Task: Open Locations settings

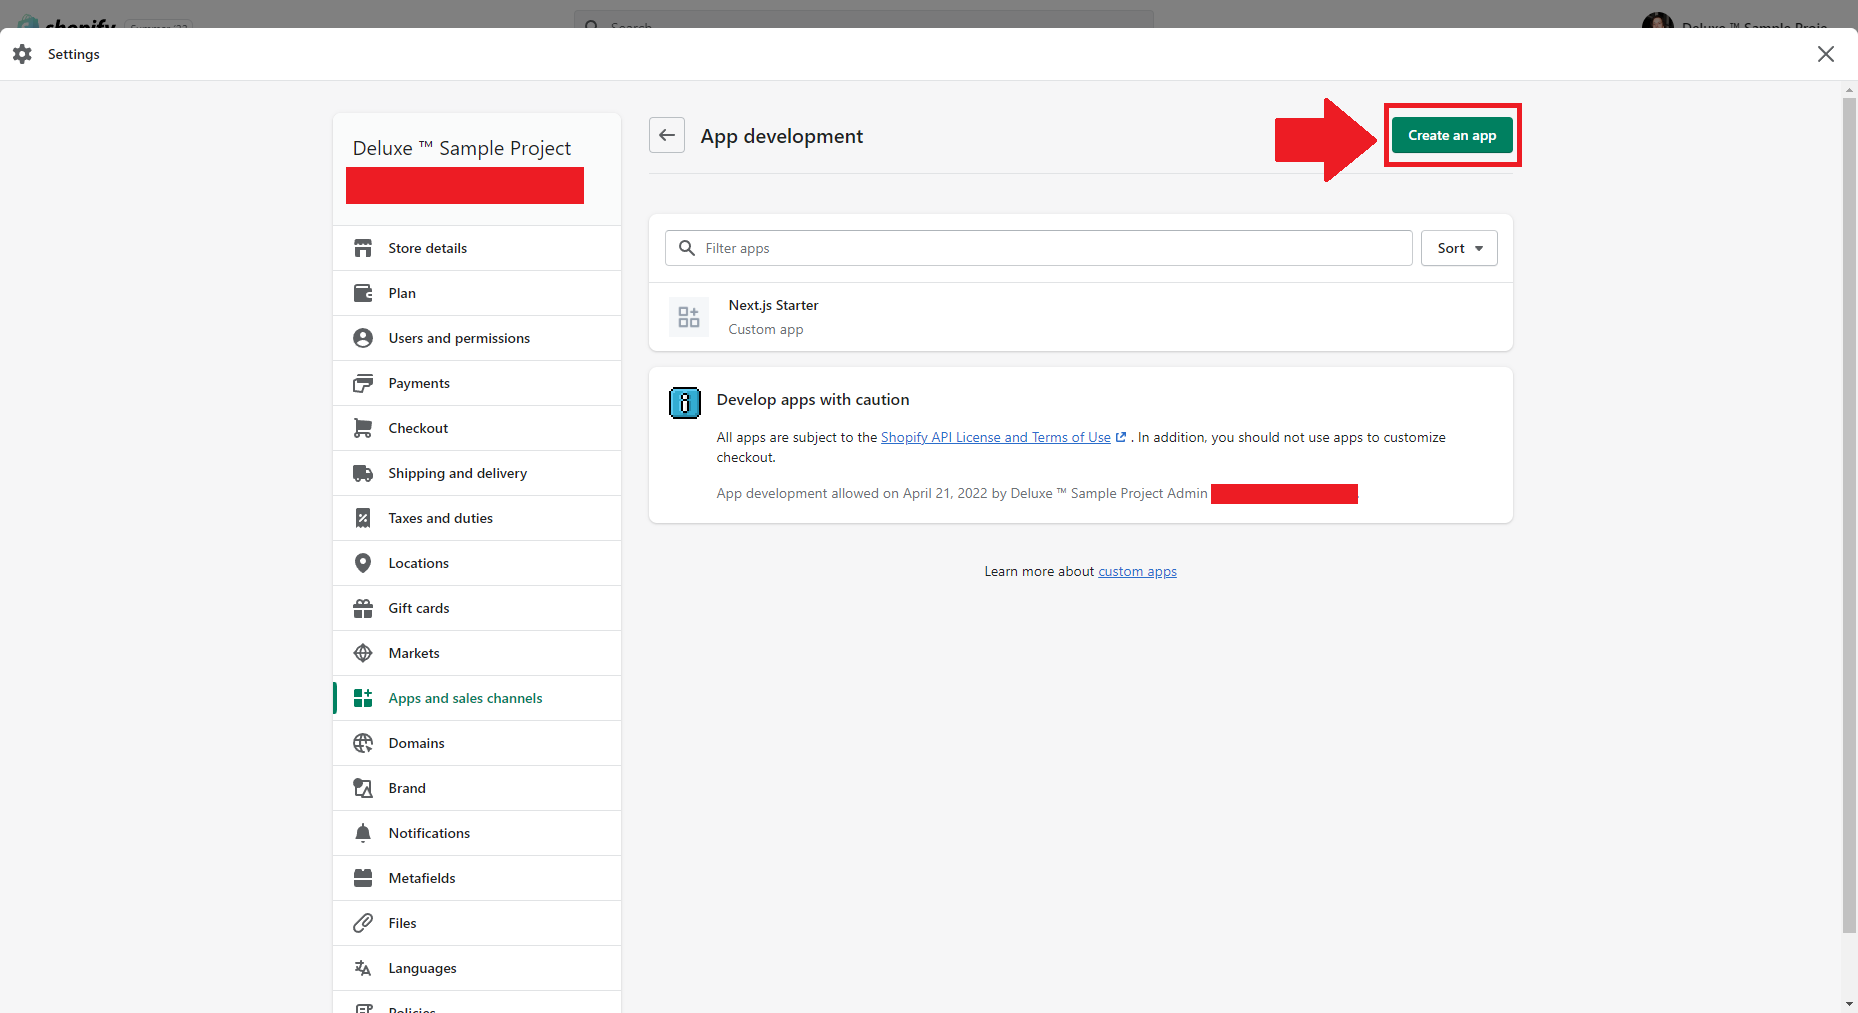Action: point(477,563)
